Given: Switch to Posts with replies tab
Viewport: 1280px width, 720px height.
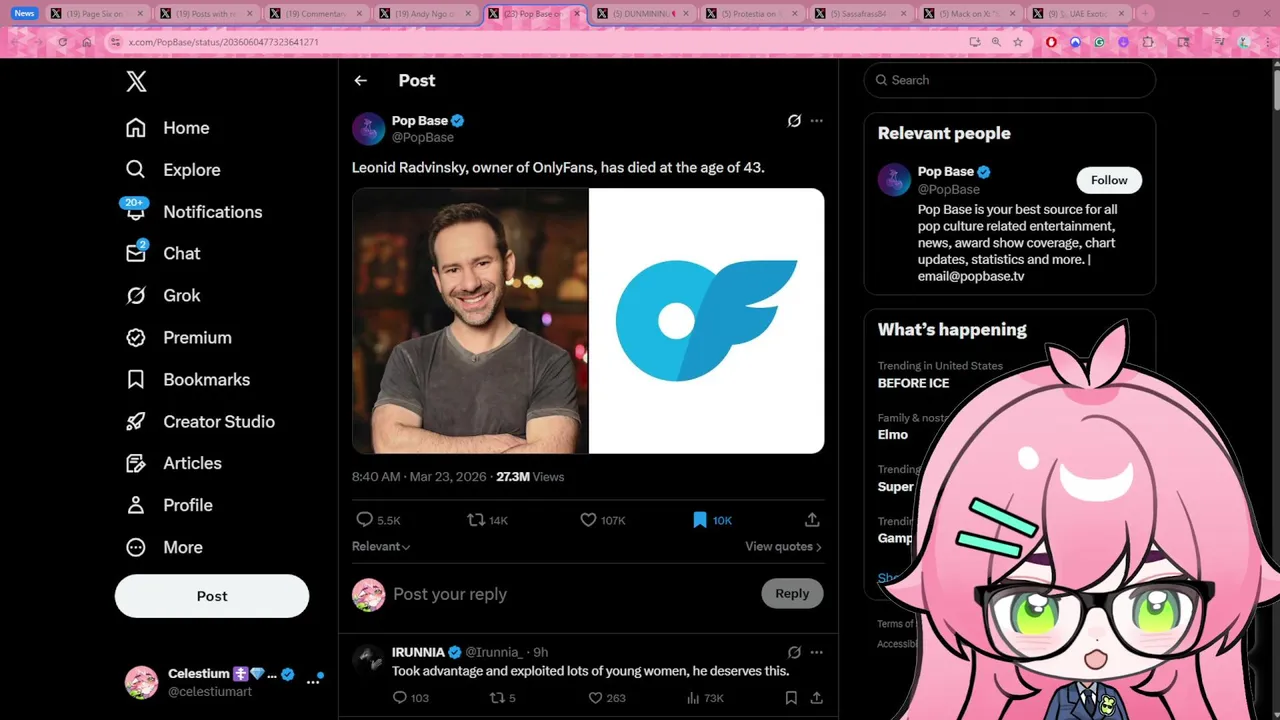Looking at the screenshot, I should click(x=207, y=14).
